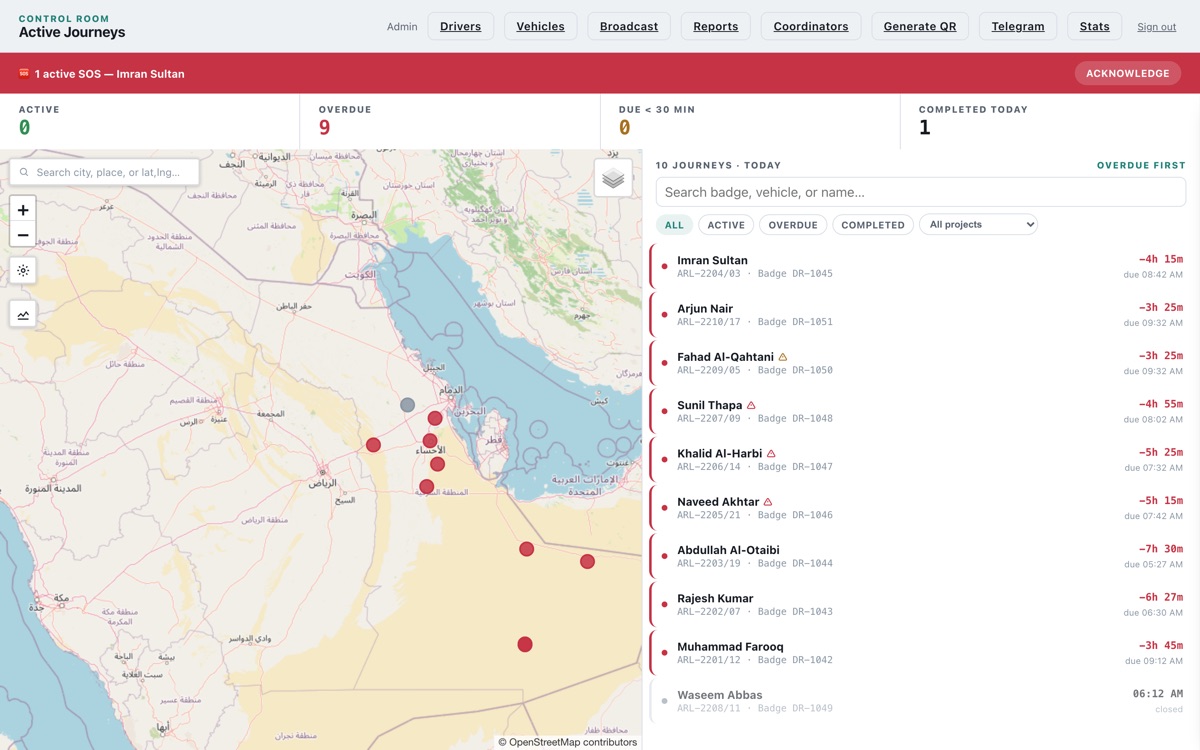Open the Coordinators page
1200x750 pixels.
click(x=811, y=26)
